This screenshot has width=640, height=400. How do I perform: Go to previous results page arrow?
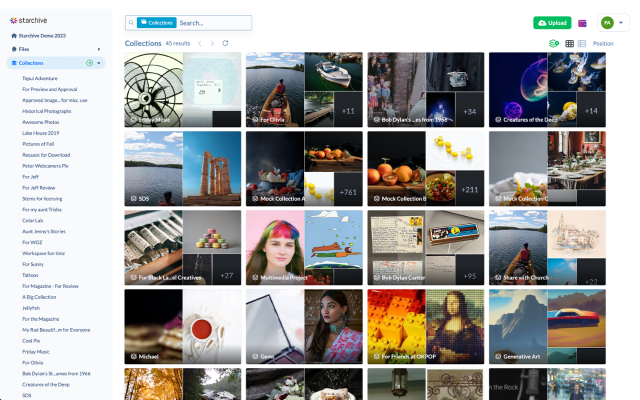(x=200, y=44)
